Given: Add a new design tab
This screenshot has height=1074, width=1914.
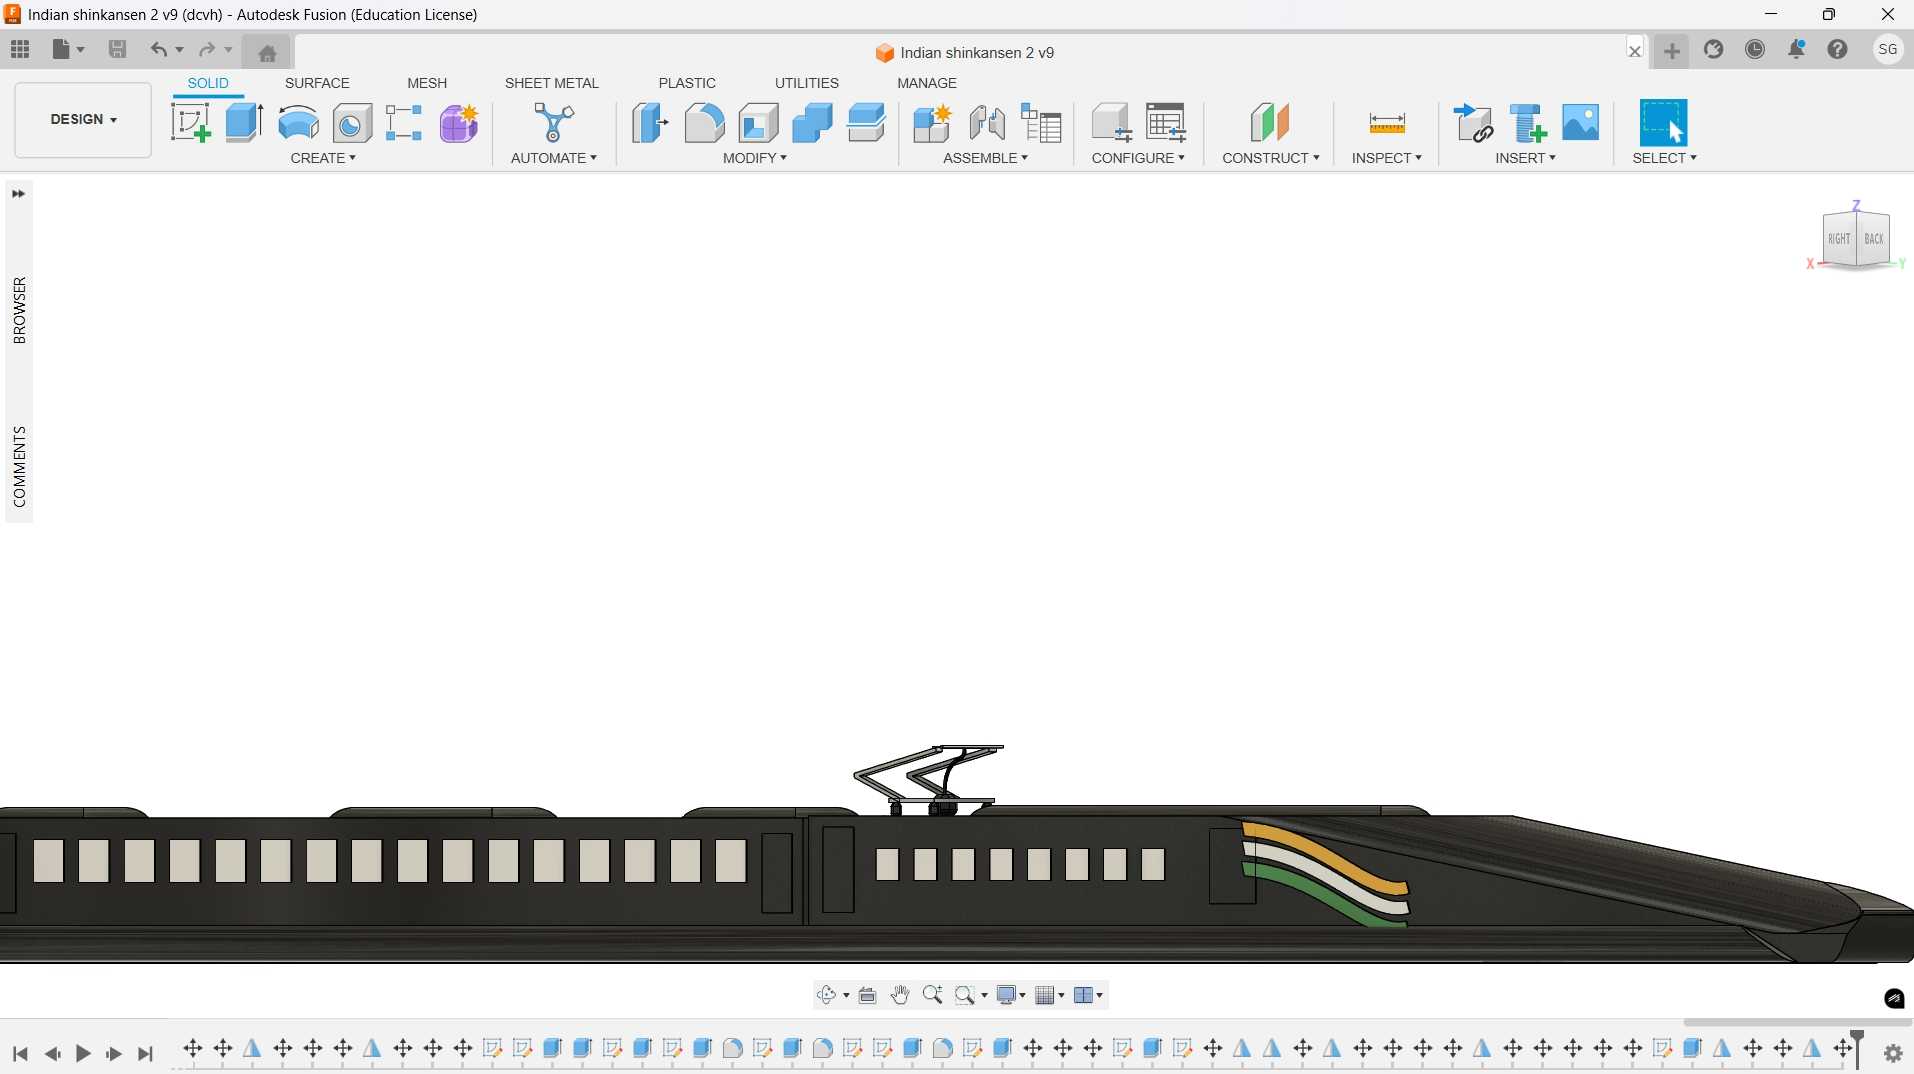Looking at the screenshot, I should (x=1672, y=50).
